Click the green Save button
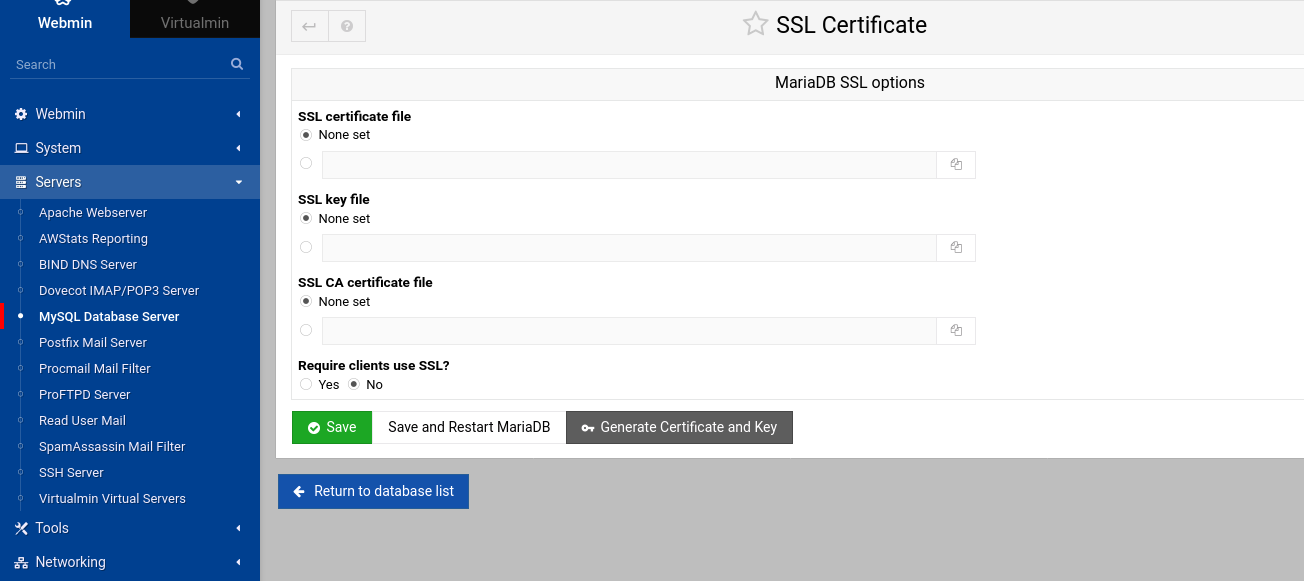The width and height of the screenshot is (1304, 581). [331, 427]
